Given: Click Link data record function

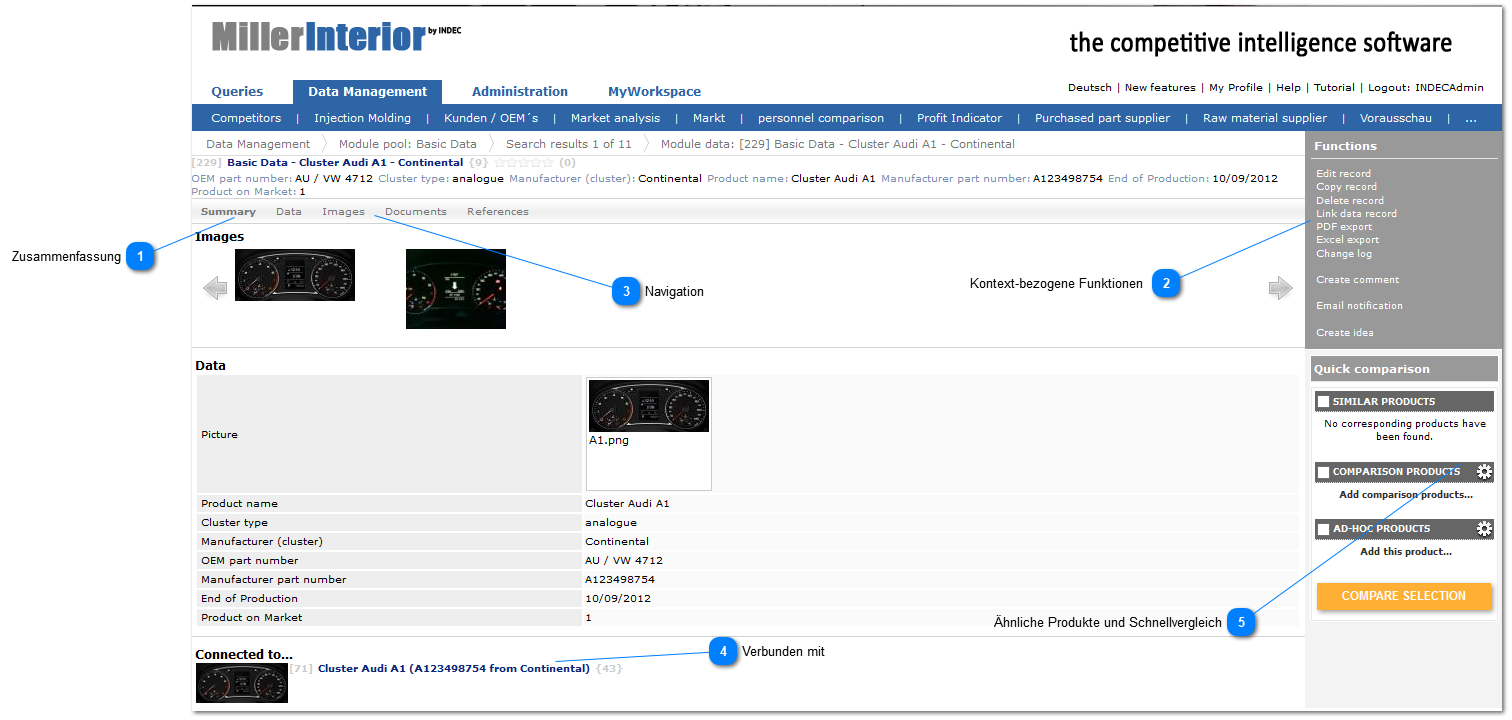Looking at the screenshot, I should (1356, 214).
